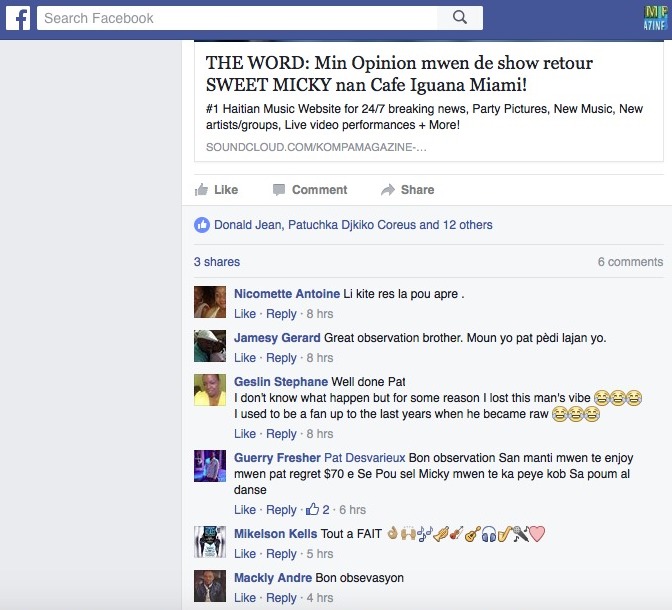Open Jamesy Gerard's profile name link
Image resolution: width=672 pixels, height=610 pixels.
pyautogui.click(x=277, y=338)
